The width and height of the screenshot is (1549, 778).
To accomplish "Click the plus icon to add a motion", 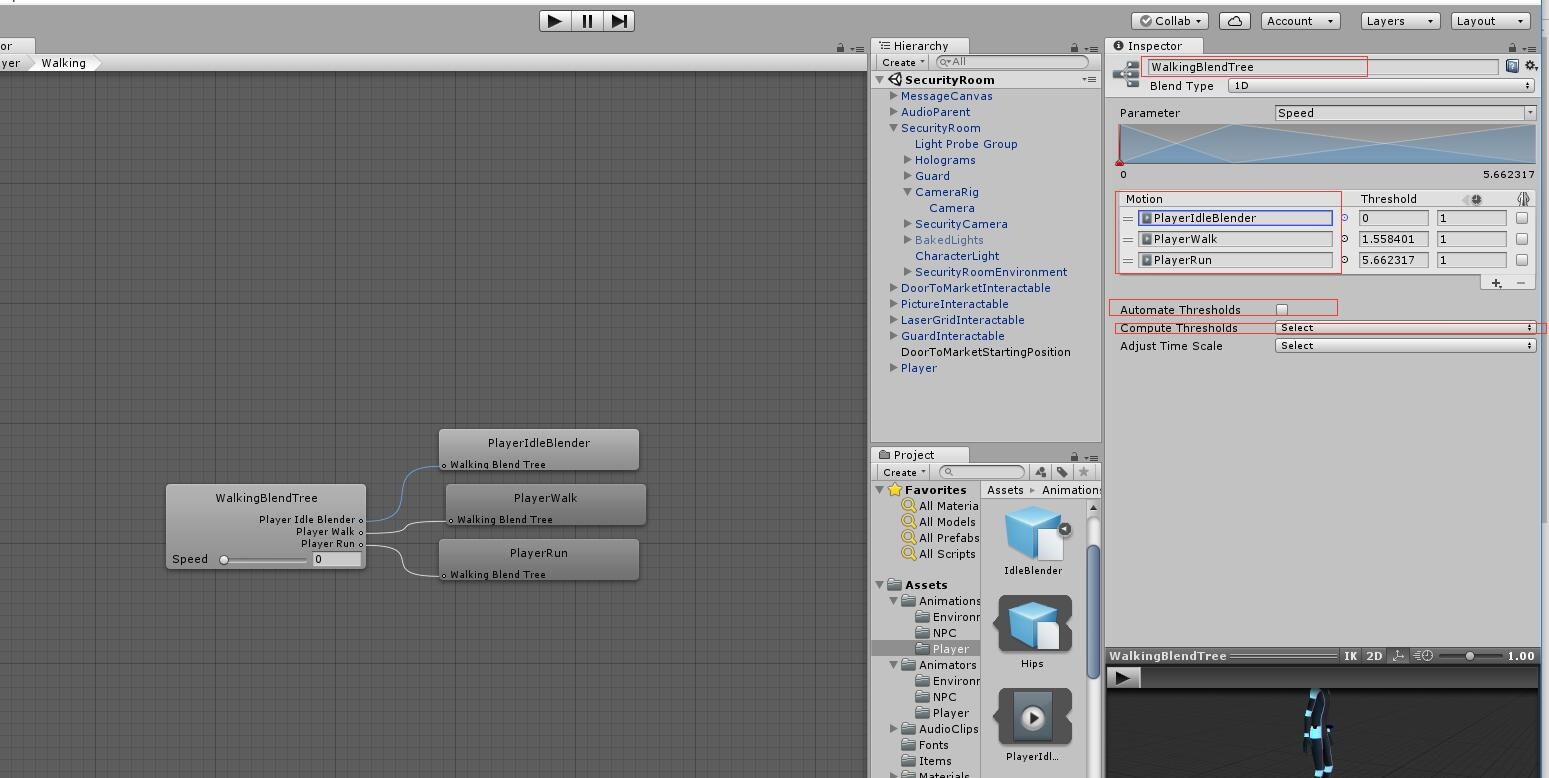I will tap(1496, 284).
